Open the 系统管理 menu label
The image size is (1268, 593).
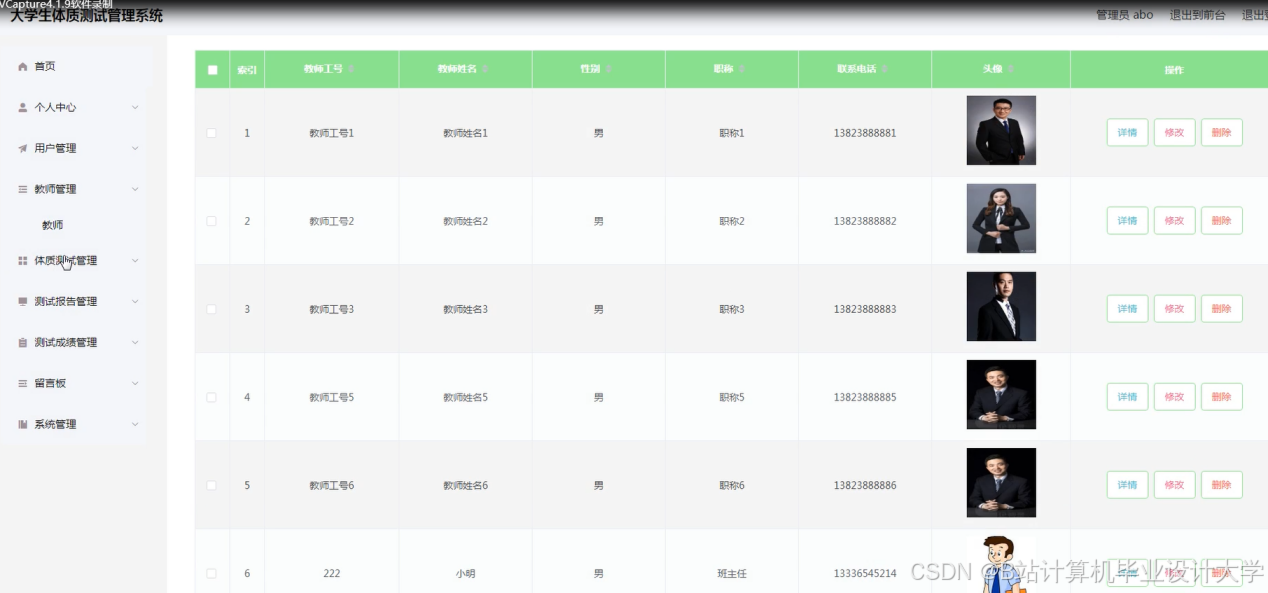[55, 424]
